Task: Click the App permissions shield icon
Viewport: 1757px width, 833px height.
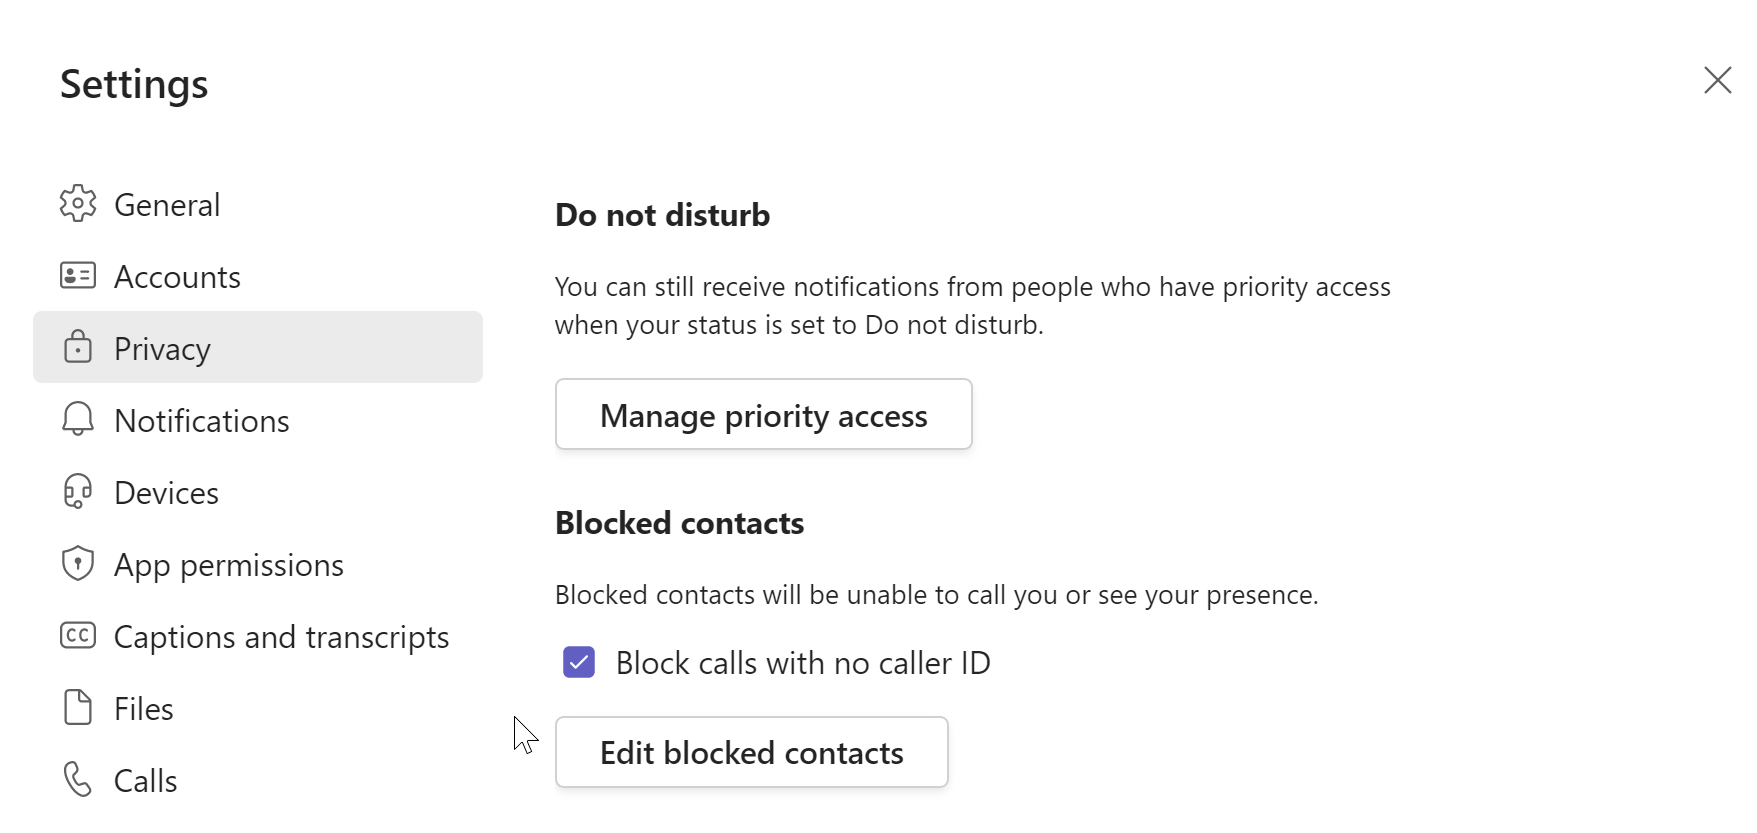Action: [x=78, y=564]
